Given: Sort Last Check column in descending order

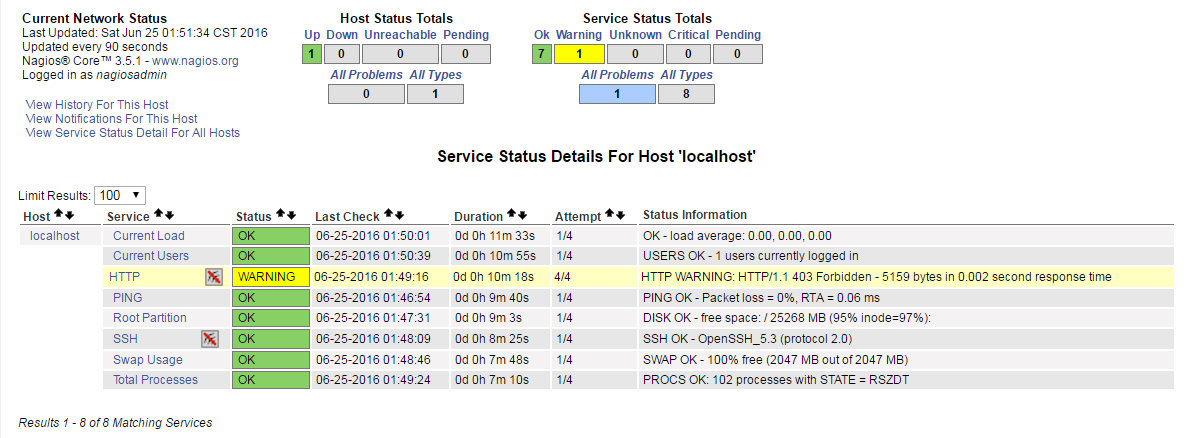Looking at the screenshot, I should [x=400, y=215].
